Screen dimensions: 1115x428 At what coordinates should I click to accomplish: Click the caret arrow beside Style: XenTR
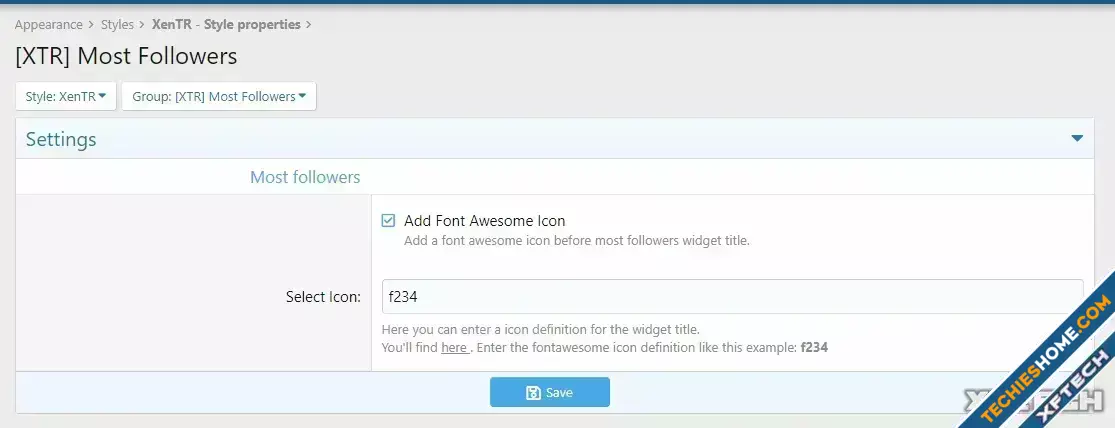[x=102, y=97]
